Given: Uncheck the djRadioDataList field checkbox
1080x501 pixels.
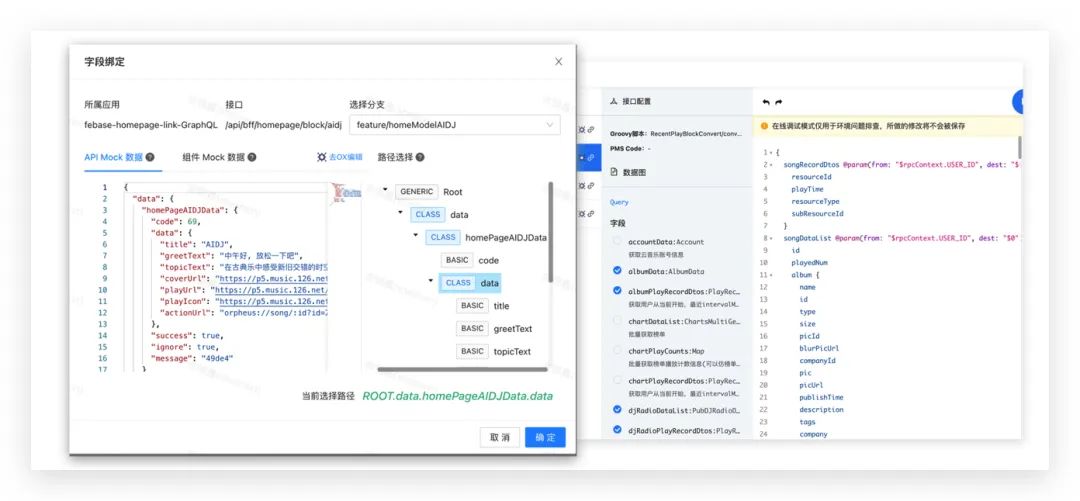Looking at the screenshot, I should tap(617, 409).
